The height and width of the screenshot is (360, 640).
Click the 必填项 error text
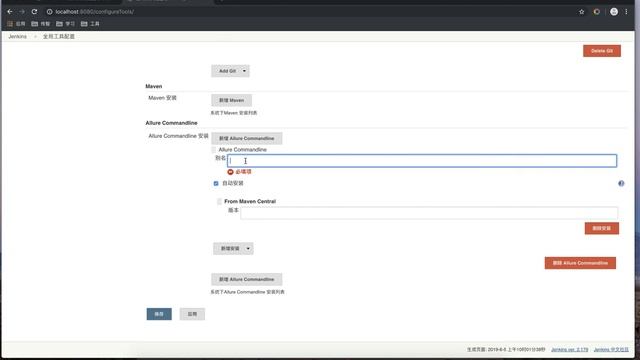click(x=243, y=172)
